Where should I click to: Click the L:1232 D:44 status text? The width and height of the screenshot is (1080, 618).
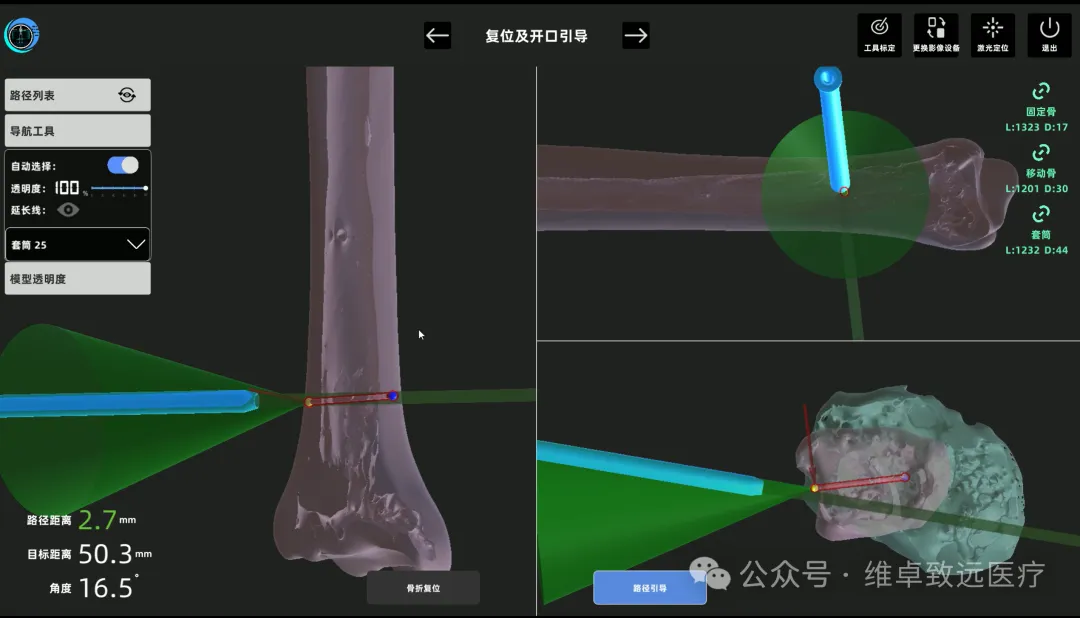(1037, 249)
